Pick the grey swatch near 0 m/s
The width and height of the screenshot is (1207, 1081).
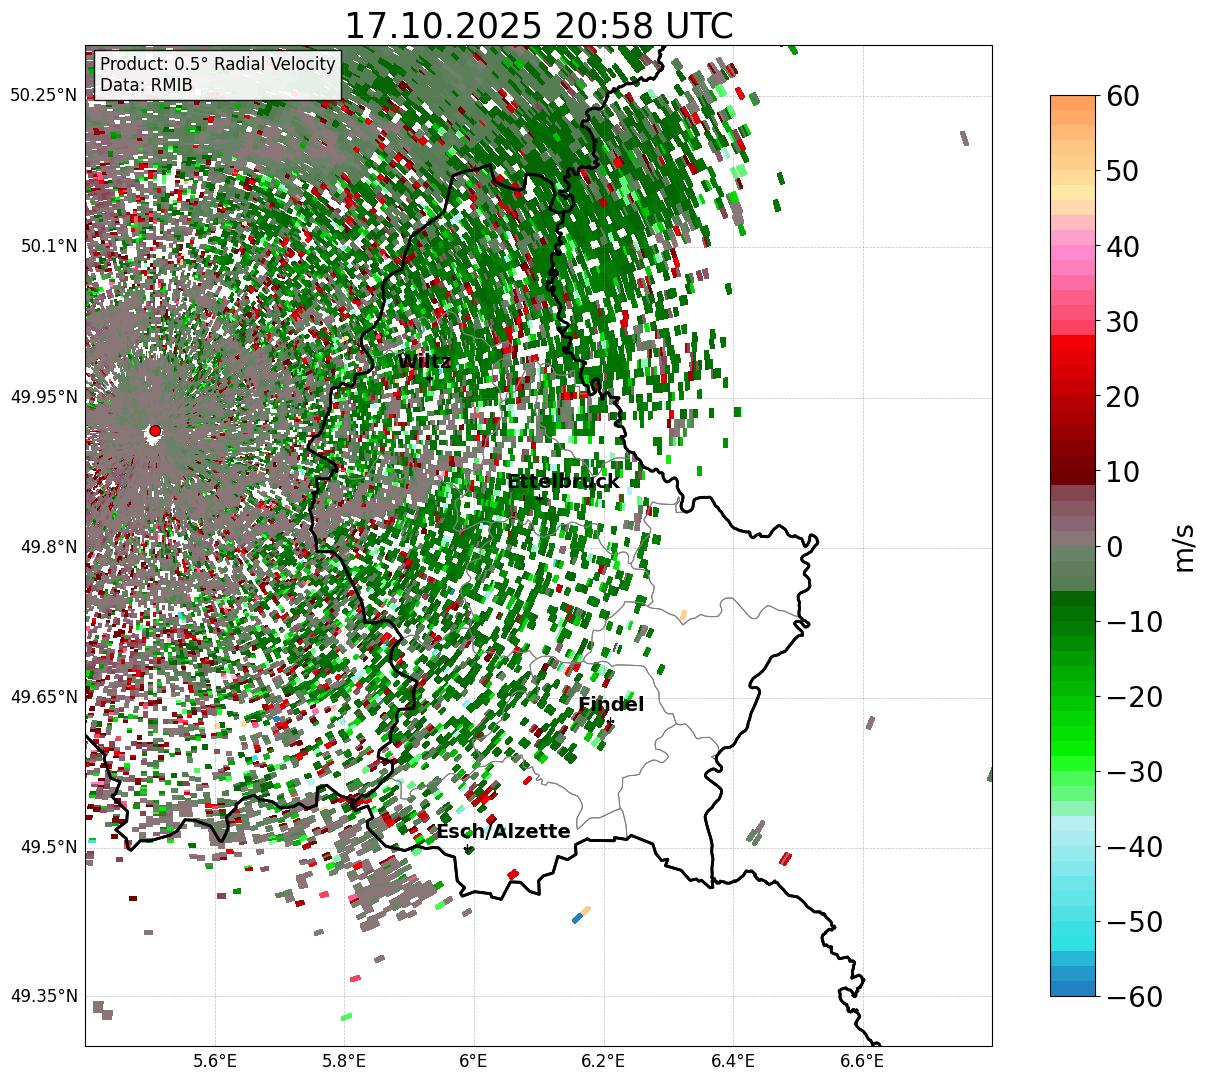tap(1073, 540)
